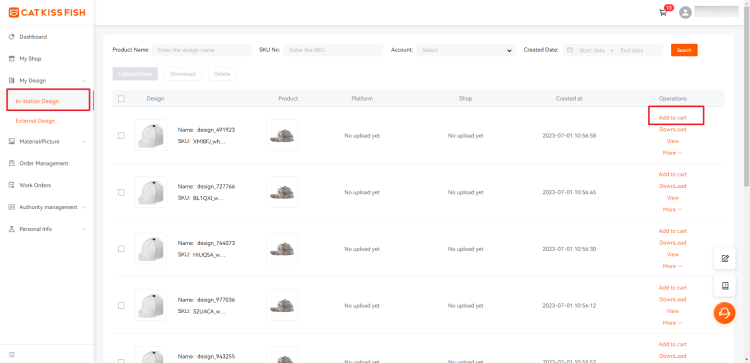Click the SKU text XMIBFJ_wh...
The width and height of the screenshot is (750, 363).
209,142
